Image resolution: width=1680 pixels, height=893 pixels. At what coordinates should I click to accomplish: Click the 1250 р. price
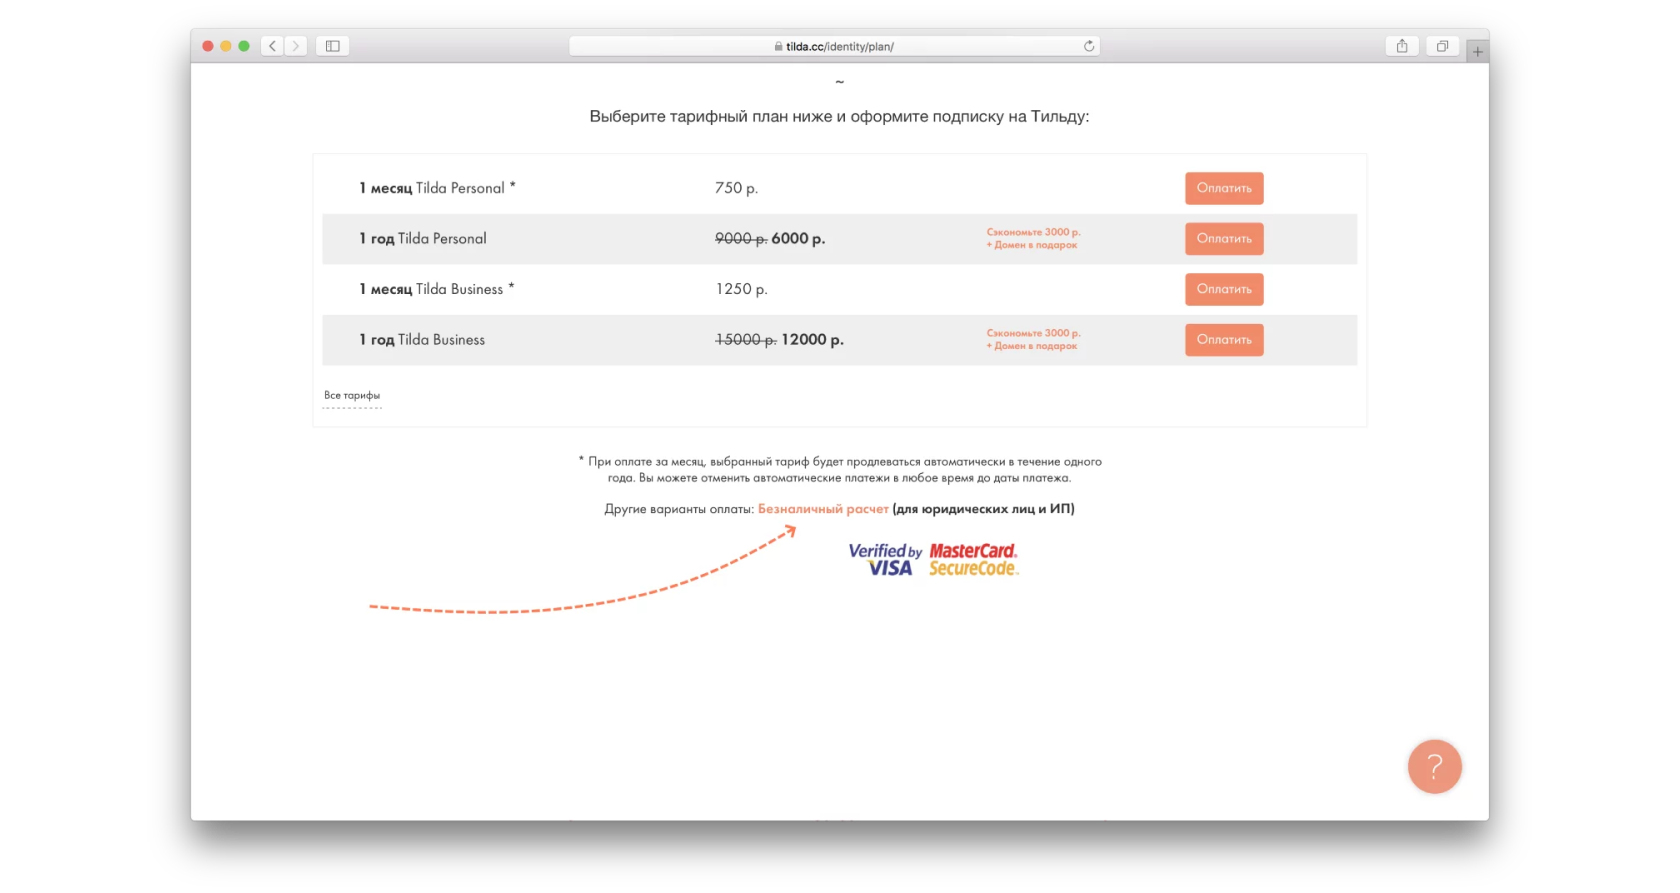click(x=741, y=289)
